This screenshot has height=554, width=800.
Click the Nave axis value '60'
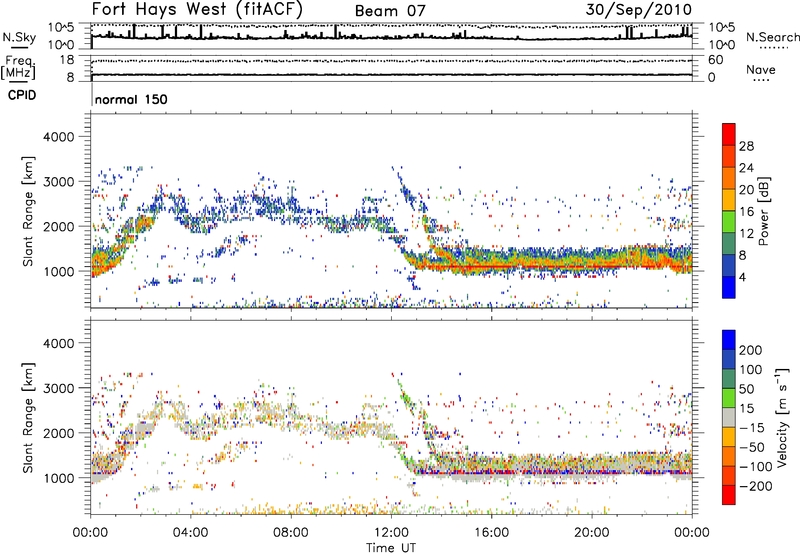[715, 60]
